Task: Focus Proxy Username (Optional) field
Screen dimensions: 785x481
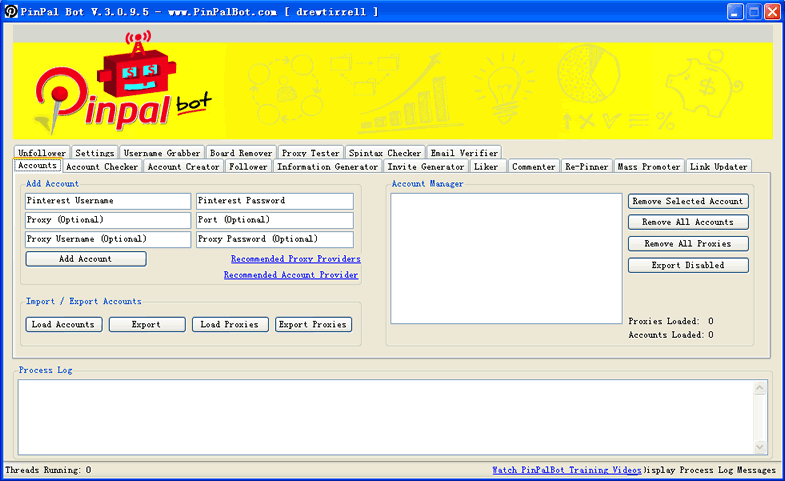Action: coord(108,239)
